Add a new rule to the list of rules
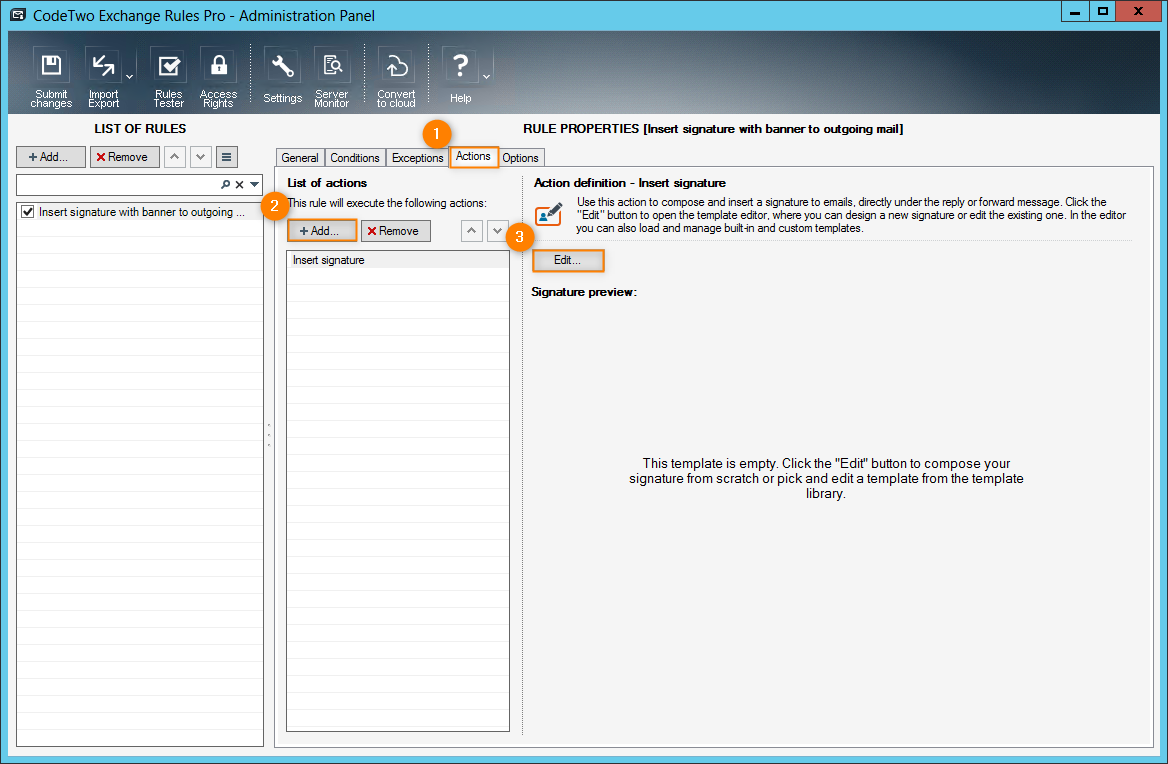This screenshot has width=1168, height=764. click(x=51, y=157)
